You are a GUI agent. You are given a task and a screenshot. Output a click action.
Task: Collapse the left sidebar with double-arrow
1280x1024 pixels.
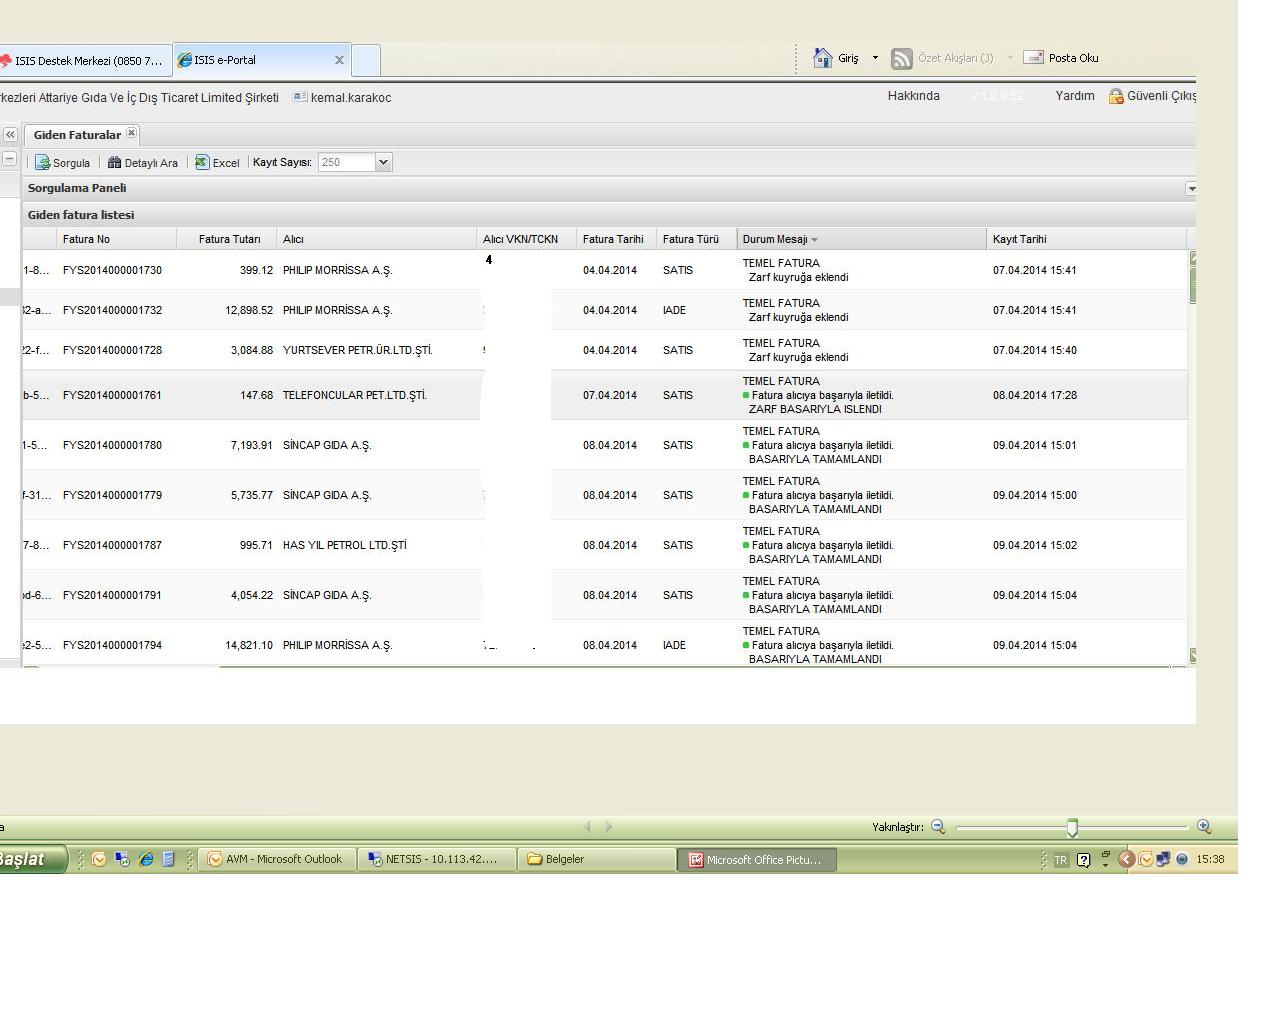[10, 134]
